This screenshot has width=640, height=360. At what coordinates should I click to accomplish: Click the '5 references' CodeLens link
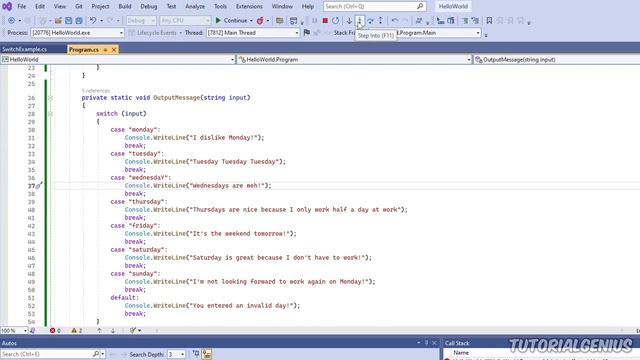point(96,91)
